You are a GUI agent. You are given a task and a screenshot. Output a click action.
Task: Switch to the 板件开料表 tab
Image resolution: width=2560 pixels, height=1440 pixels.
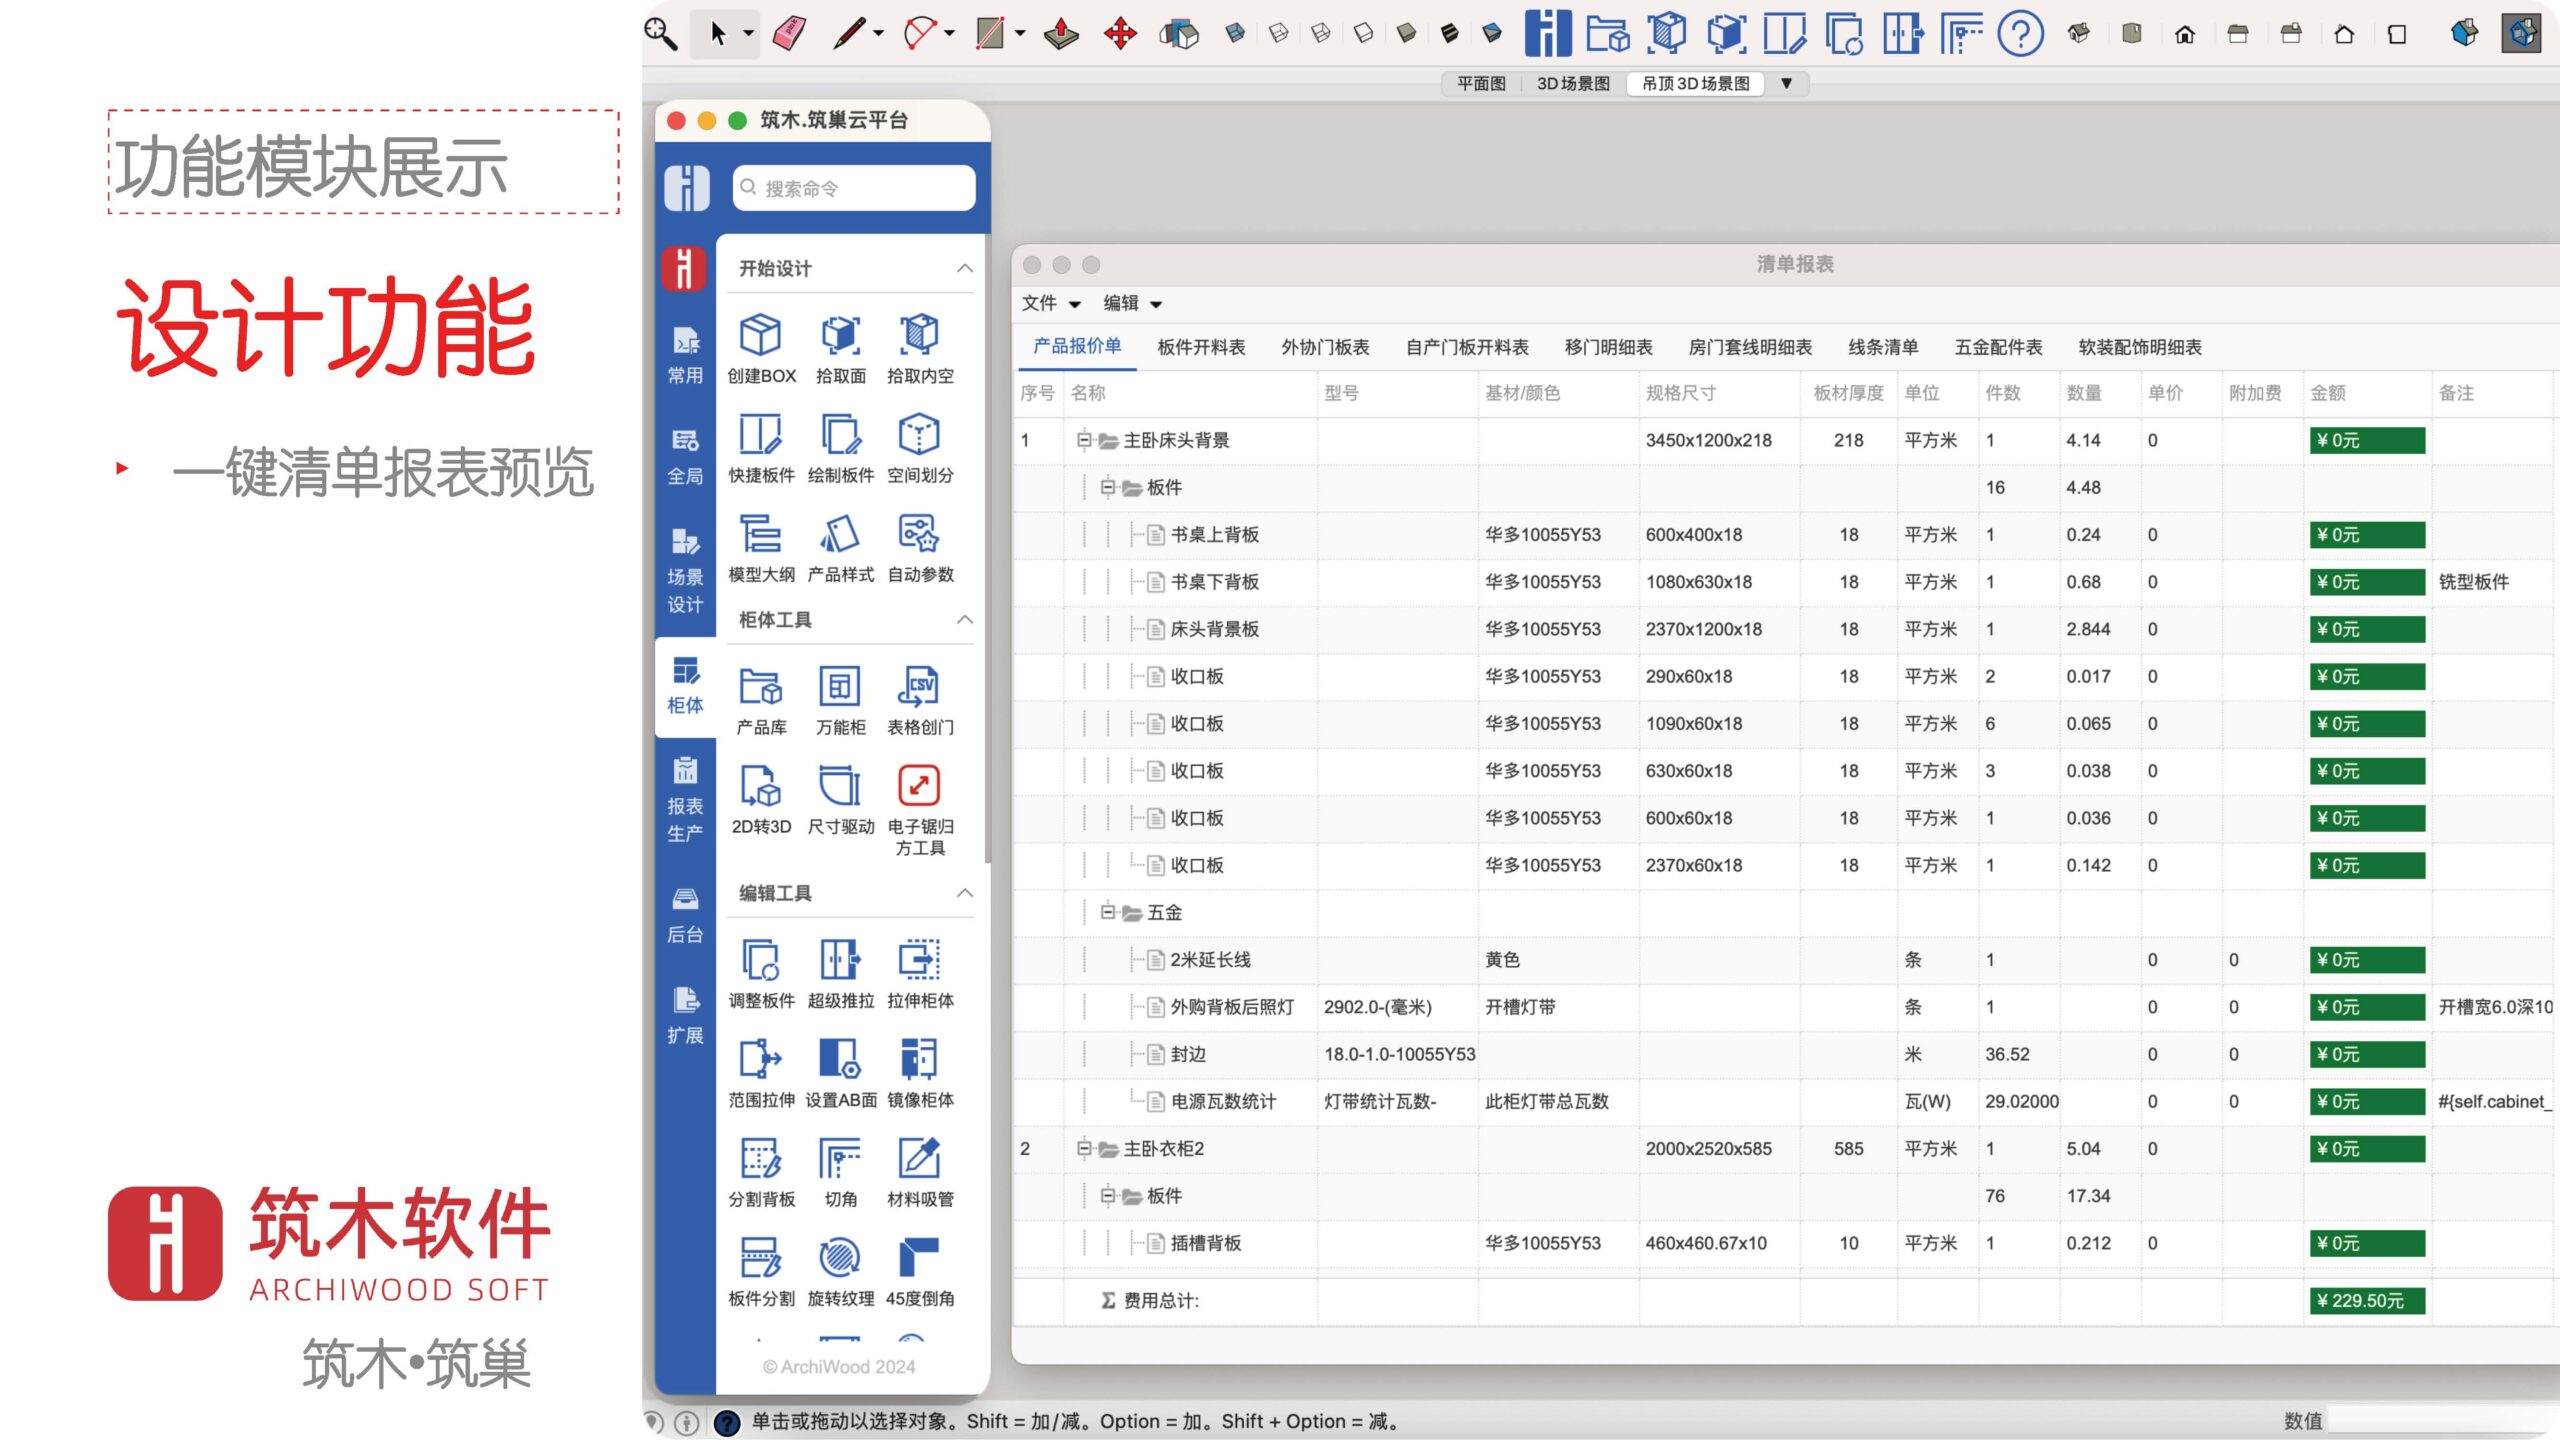pyautogui.click(x=1201, y=347)
